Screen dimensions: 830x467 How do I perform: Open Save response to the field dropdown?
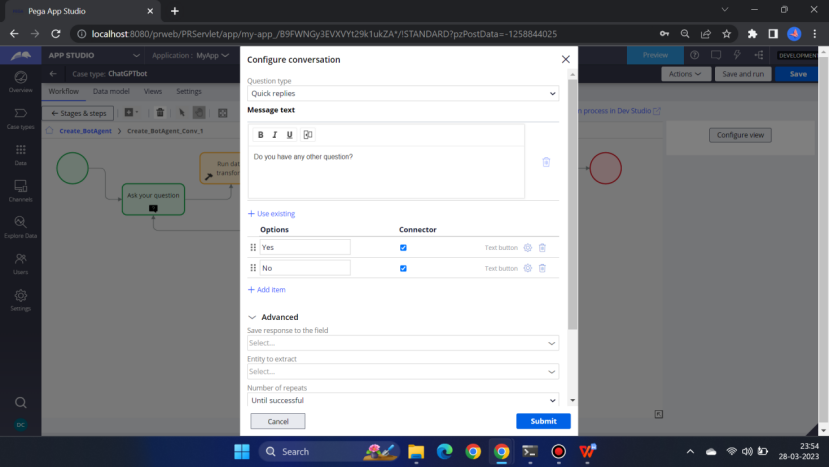click(x=403, y=343)
